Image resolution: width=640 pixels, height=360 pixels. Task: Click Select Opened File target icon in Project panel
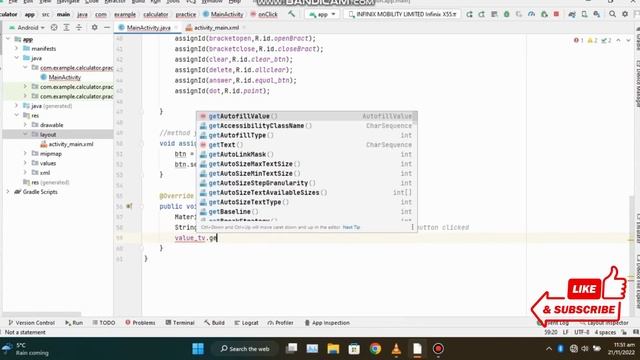pos(54,28)
